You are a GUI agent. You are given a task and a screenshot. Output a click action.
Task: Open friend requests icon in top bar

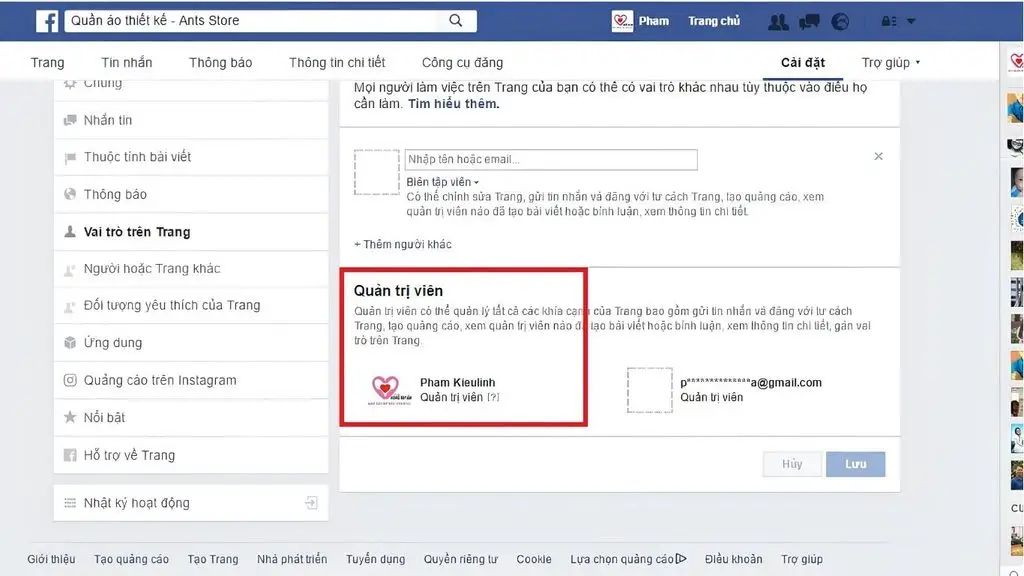coord(778,22)
